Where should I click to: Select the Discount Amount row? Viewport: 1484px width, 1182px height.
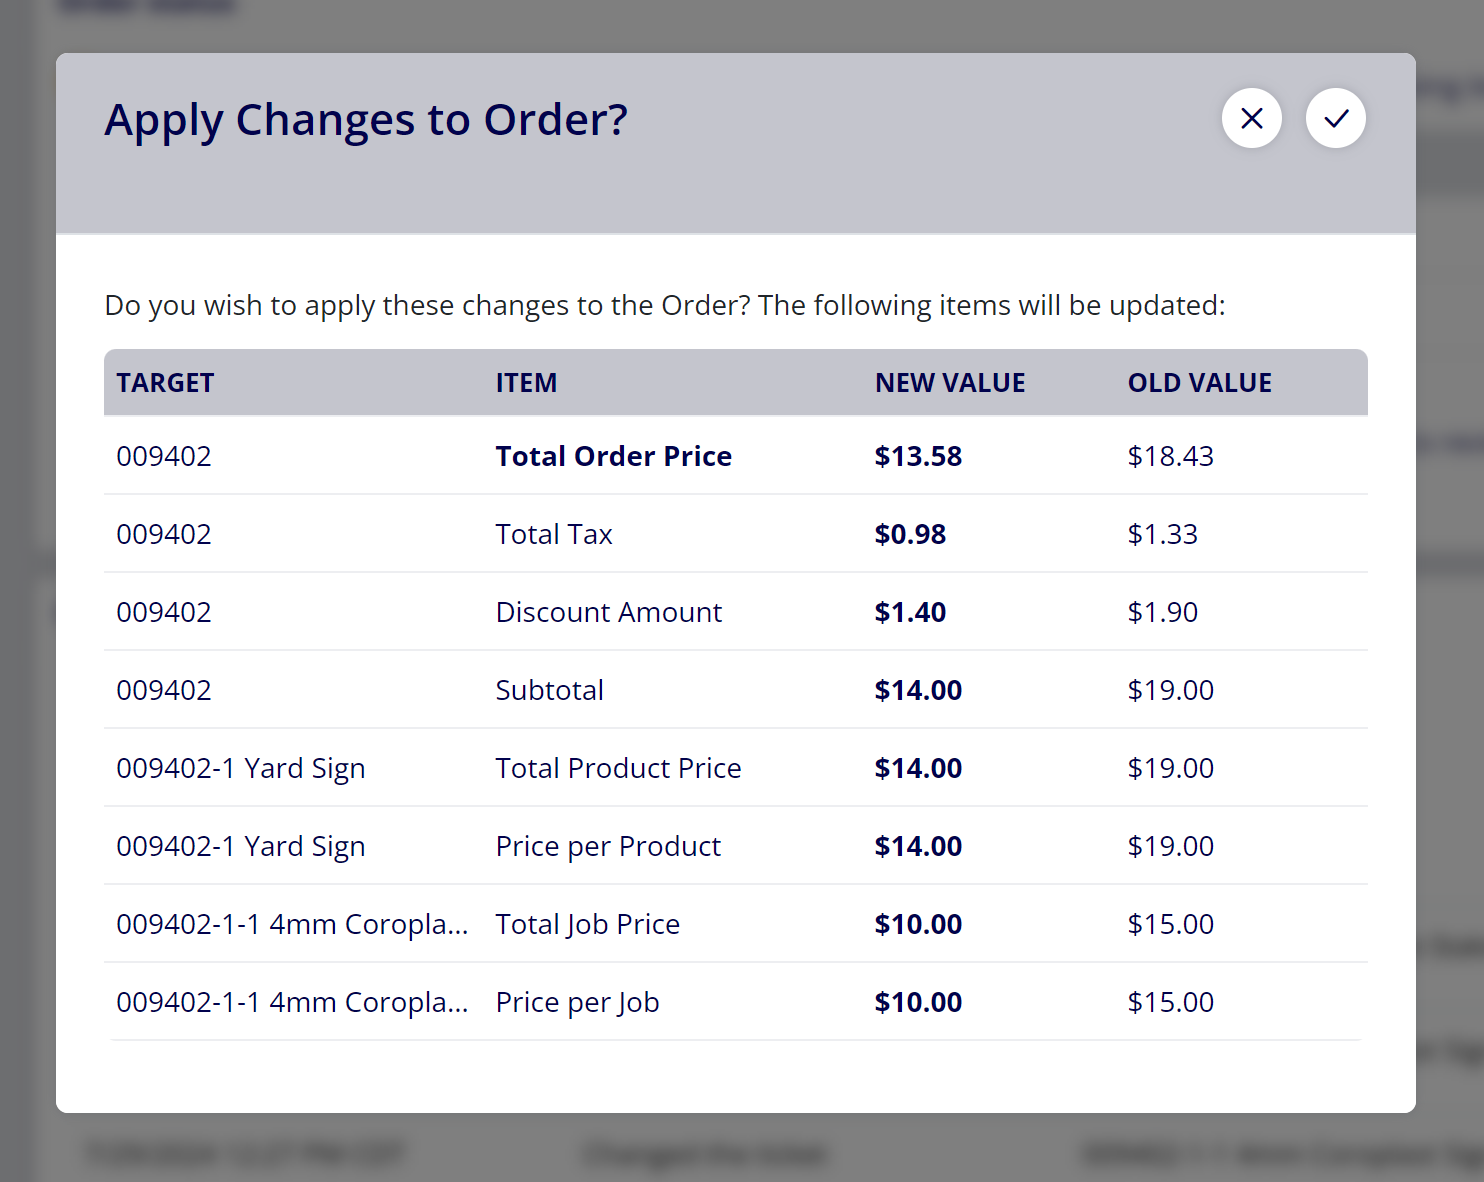click(x=736, y=612)
